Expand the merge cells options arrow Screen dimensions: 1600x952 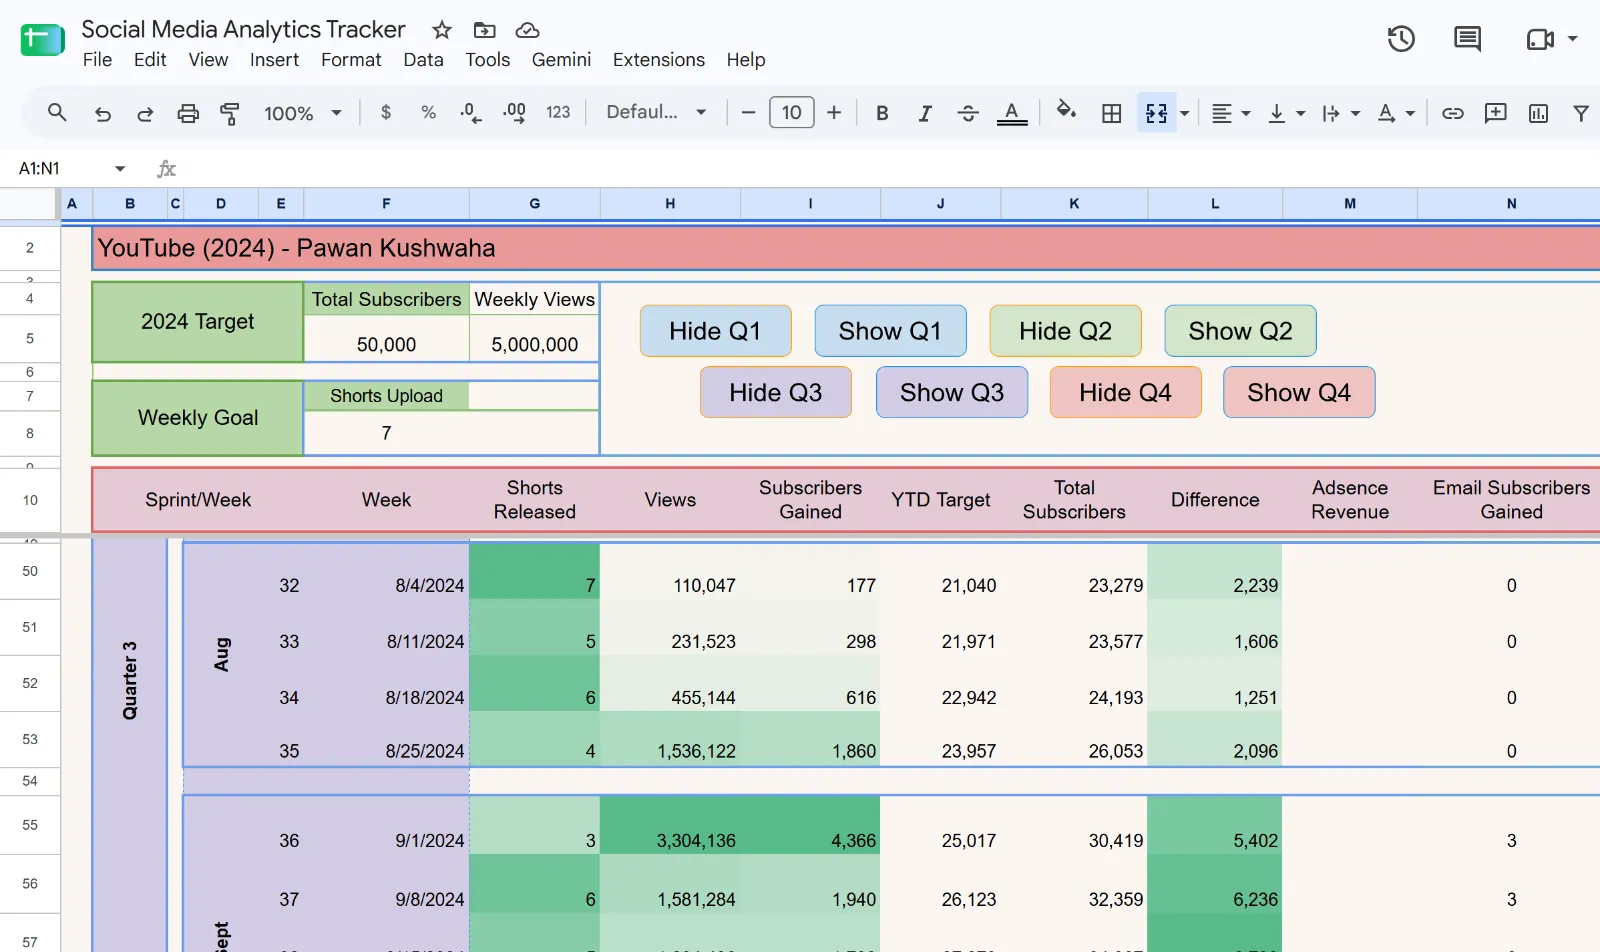coord(1184,113)
